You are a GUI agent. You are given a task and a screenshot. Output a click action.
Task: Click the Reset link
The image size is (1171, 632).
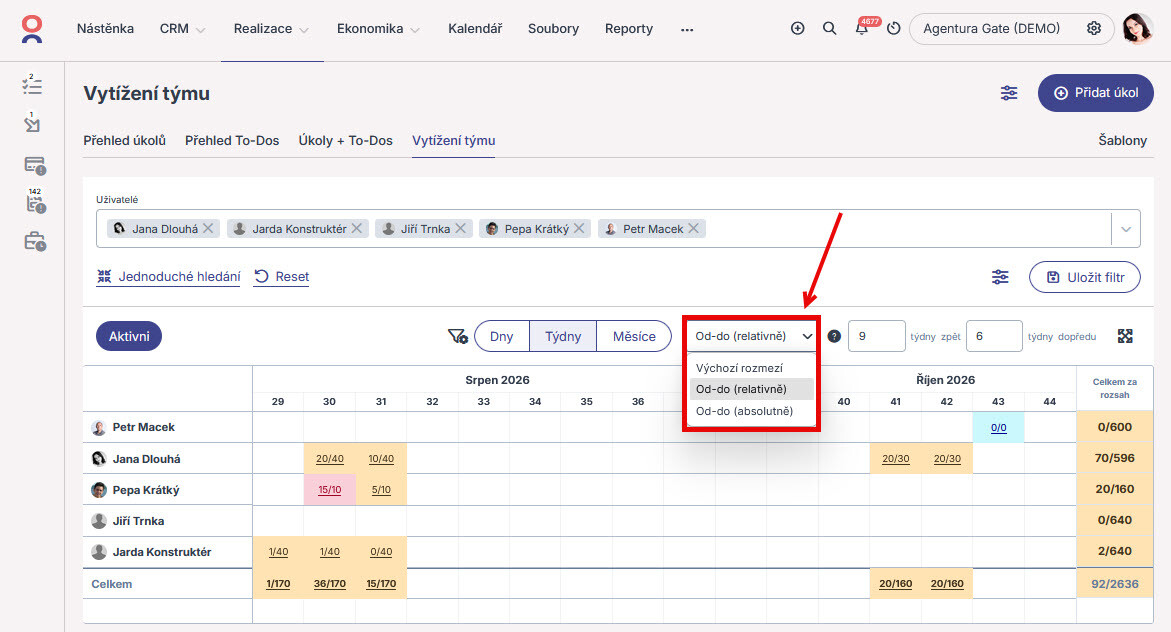(282, 276)
